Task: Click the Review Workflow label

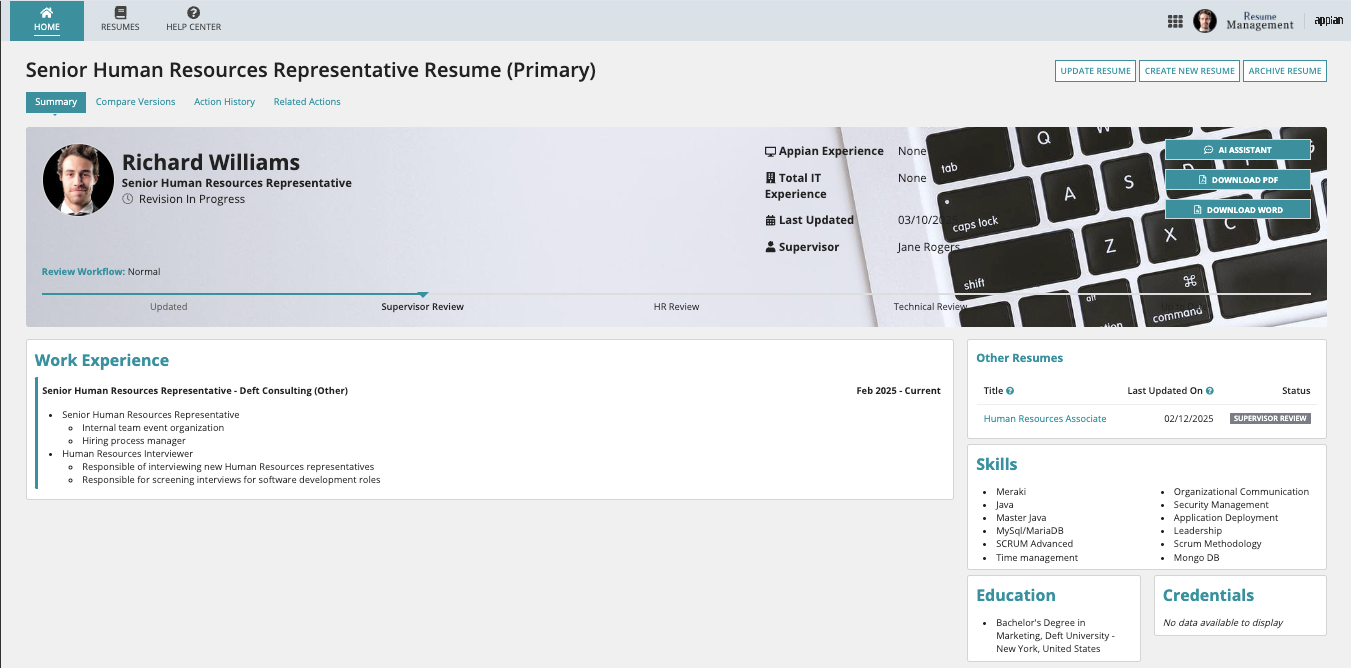Action: 83,272
